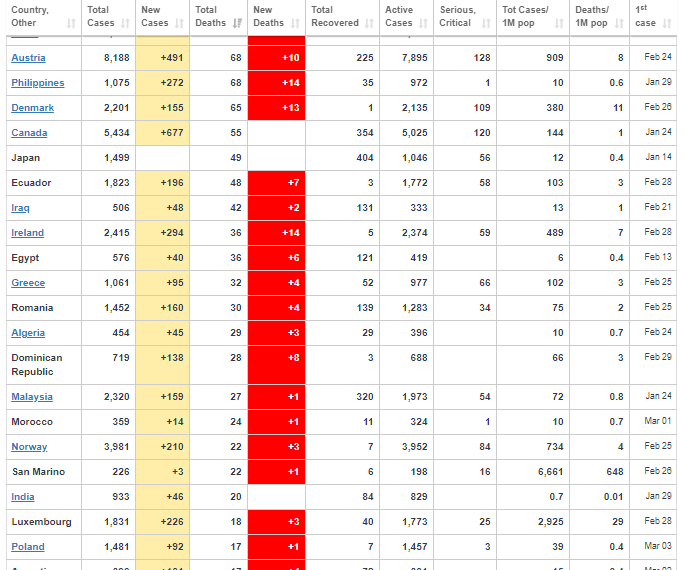Click Canada's +677 new cases cell
This screenshot has width=684, height=570.
click(163, 133)
